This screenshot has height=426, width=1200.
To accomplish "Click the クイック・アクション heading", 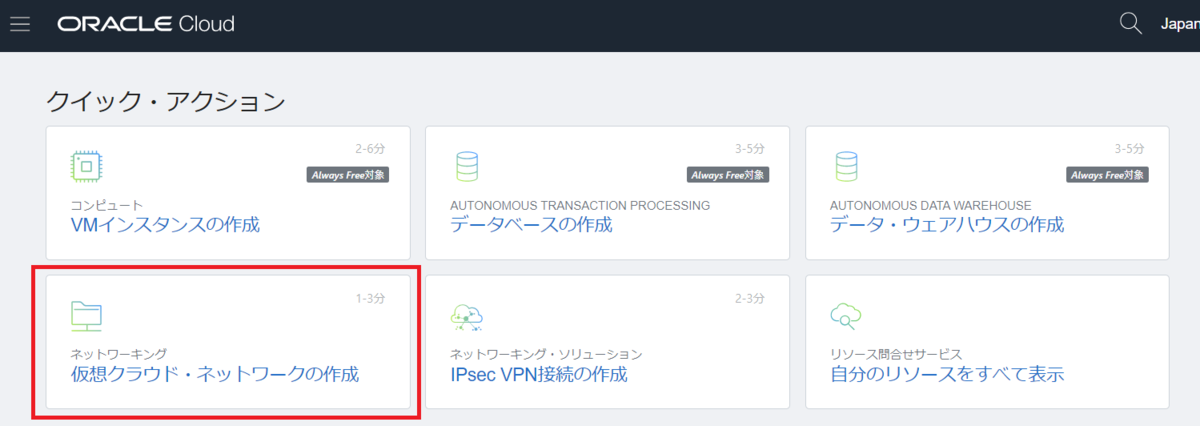I will click(x=166, y=101).
